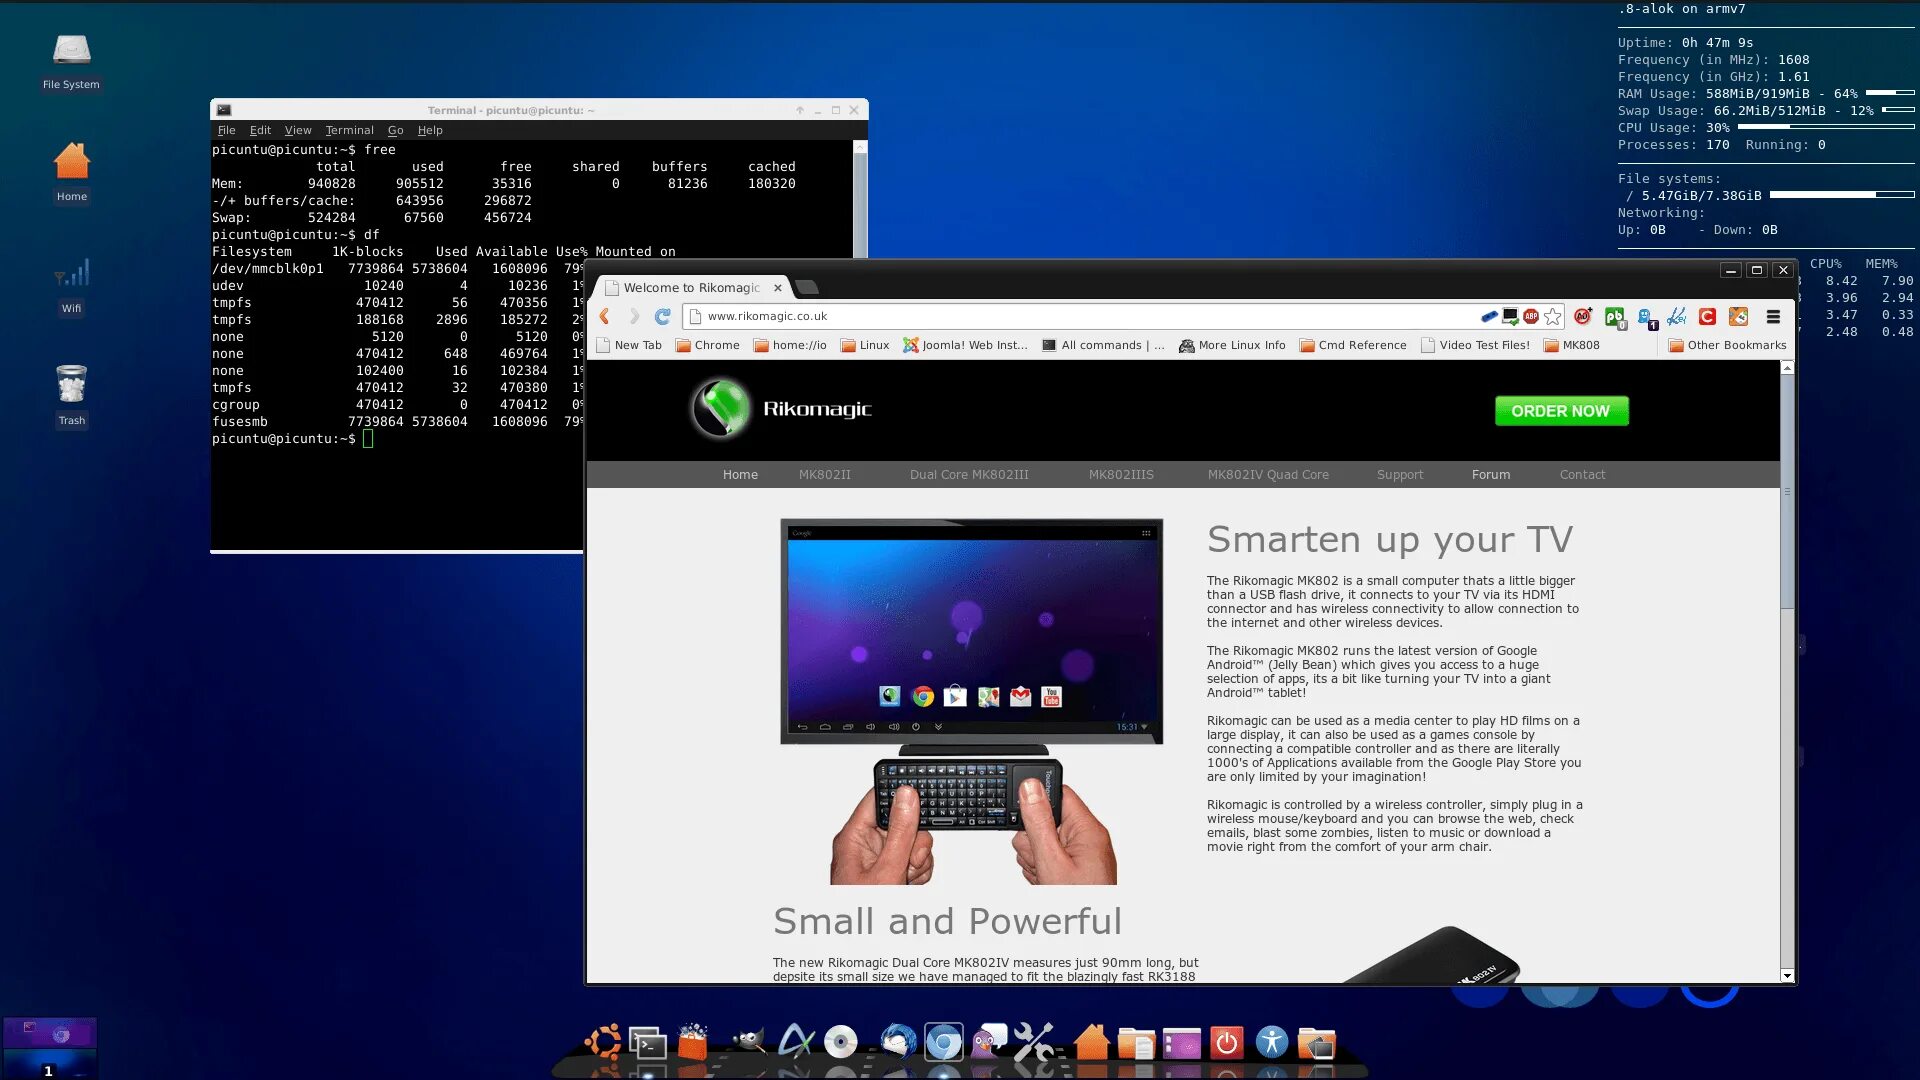Screen dimensions: 1920x1080
Task: Launch Thunderbird from the dock
Action: tap(897, 1042)
